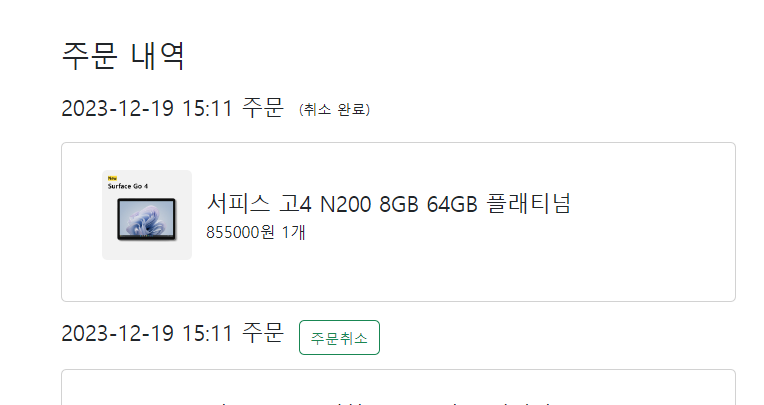
Task: Click the 8GB memory text in the product name
Action: [399, 204]
